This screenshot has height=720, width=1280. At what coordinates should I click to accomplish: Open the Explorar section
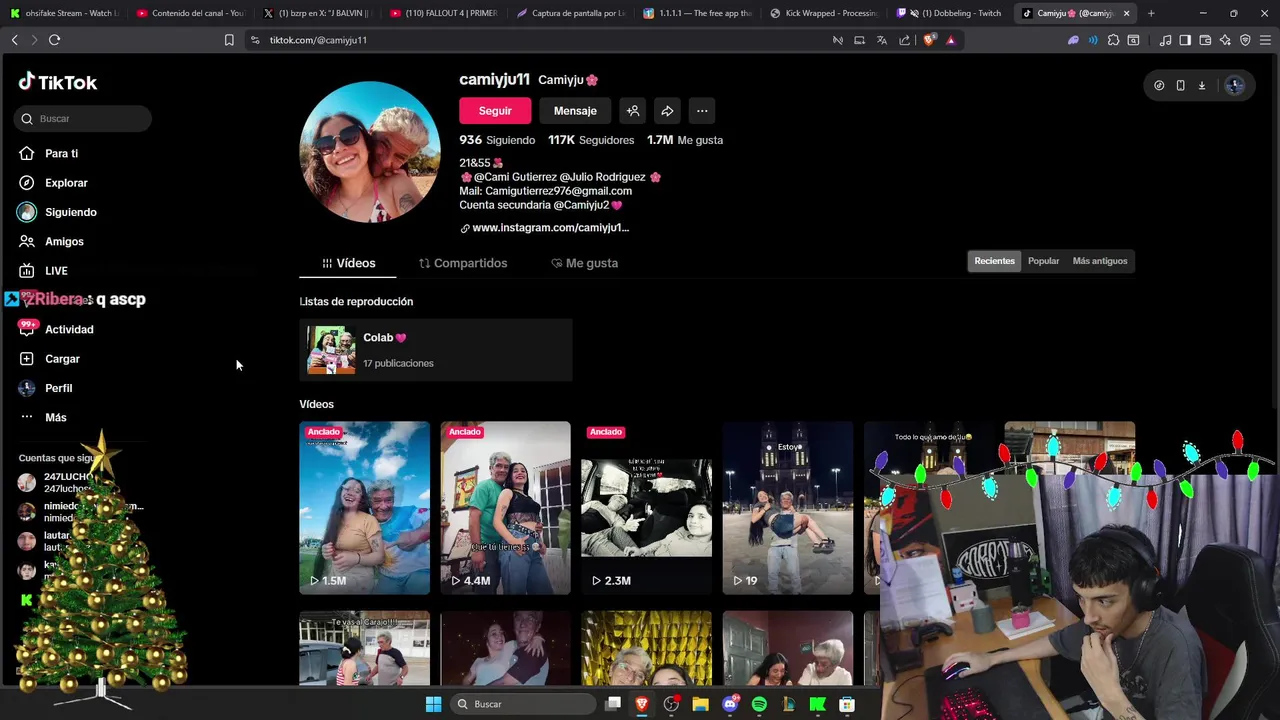click(x=53, y=183)
